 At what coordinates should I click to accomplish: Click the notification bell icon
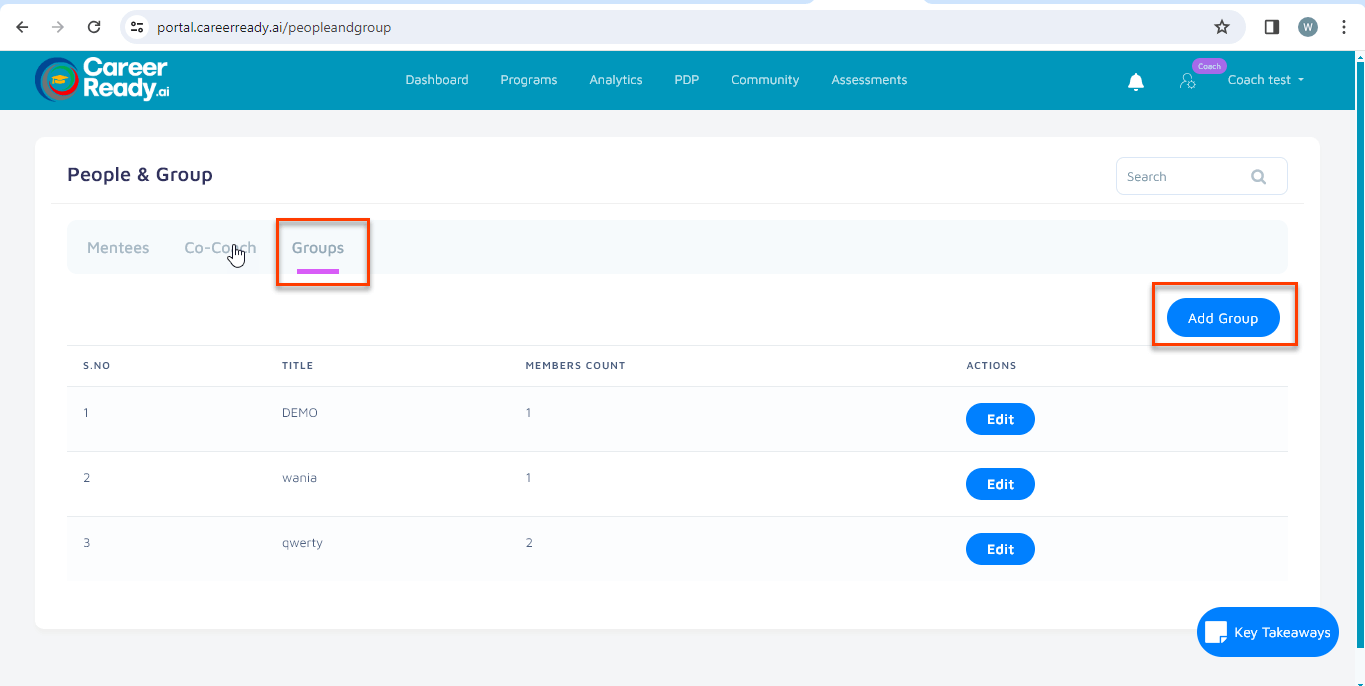[1136, 82]
